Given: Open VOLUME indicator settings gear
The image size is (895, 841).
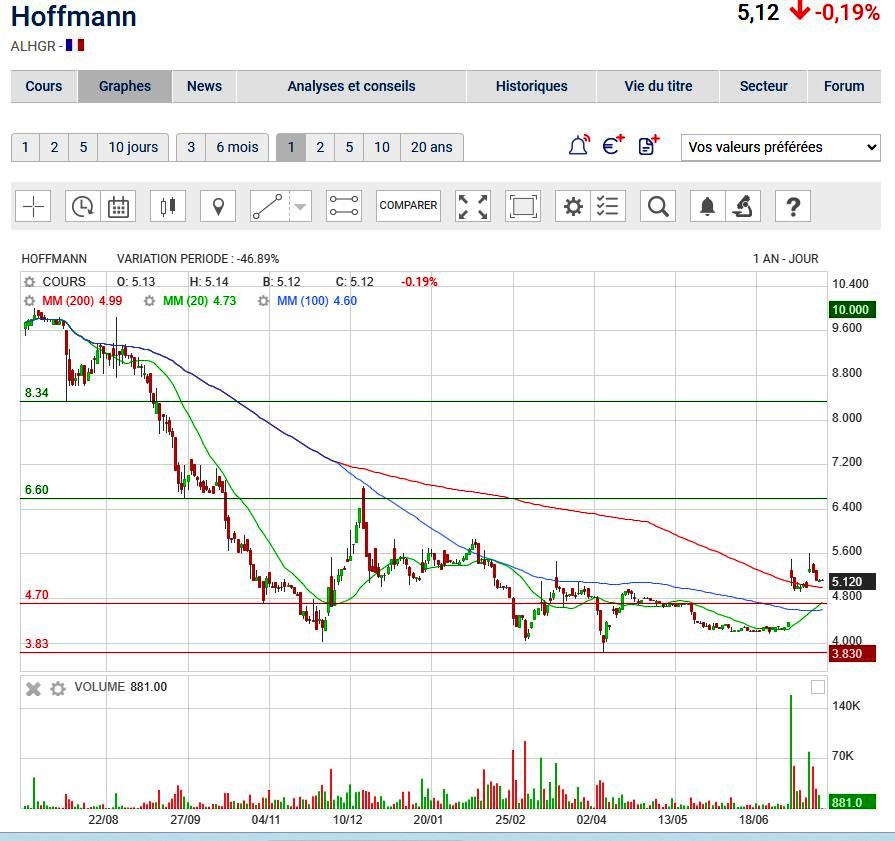Looking at the screenshot, I should tap(58, 689).
